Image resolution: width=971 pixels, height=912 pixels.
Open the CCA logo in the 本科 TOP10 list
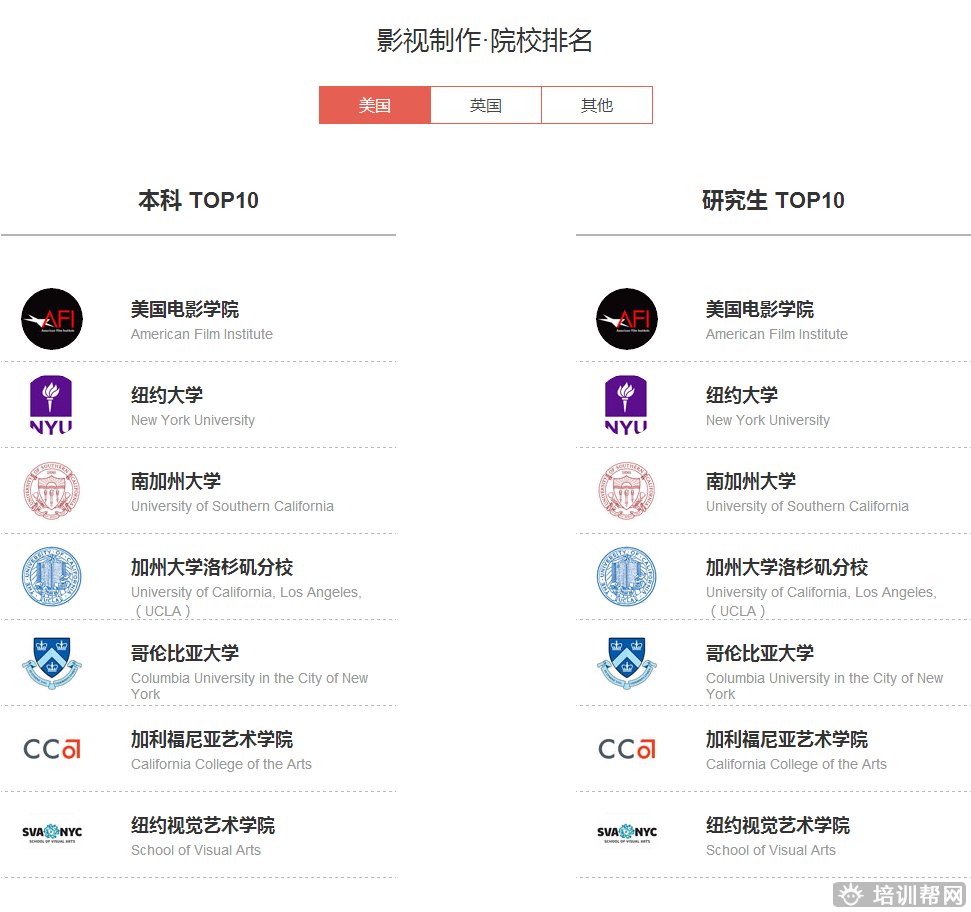[52, 749]
